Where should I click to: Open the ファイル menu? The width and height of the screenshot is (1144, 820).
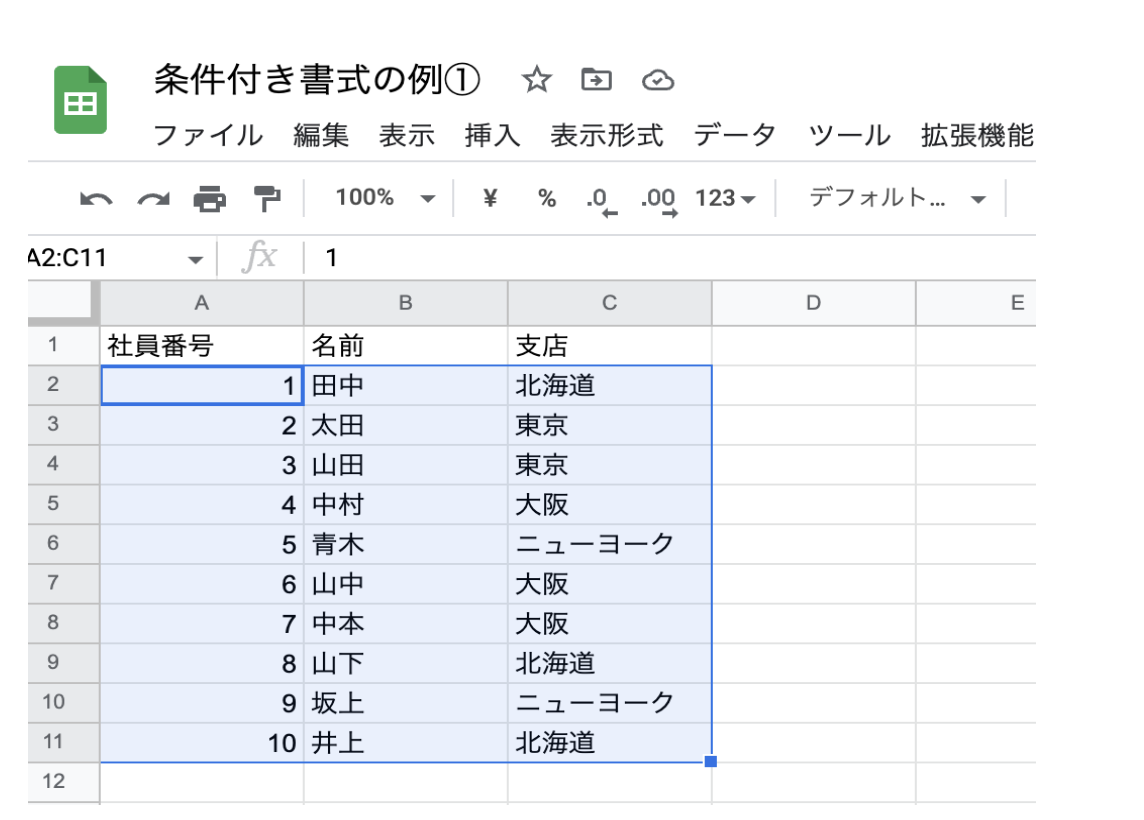[208, 135]
